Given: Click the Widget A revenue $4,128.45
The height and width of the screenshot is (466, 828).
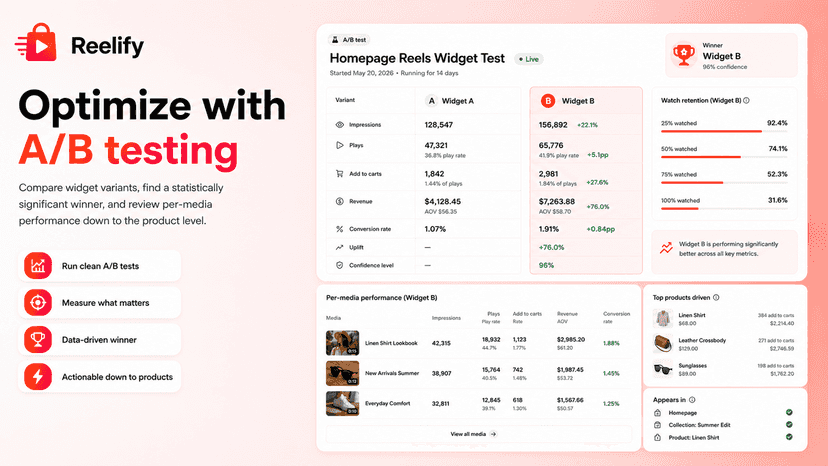Looking at the screenshot, I should tap(443, 201).
